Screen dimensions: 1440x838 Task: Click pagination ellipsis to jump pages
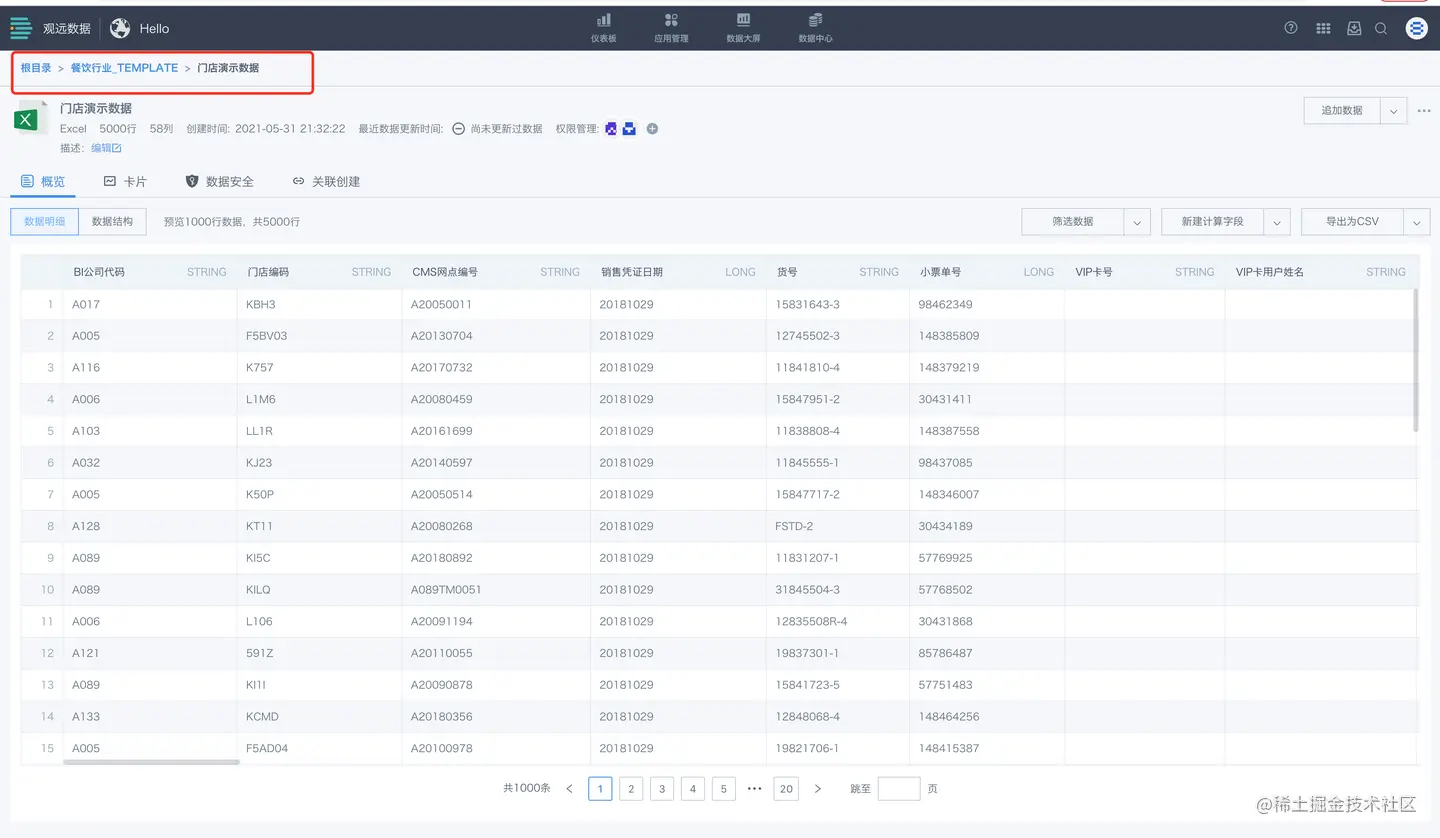755,789
